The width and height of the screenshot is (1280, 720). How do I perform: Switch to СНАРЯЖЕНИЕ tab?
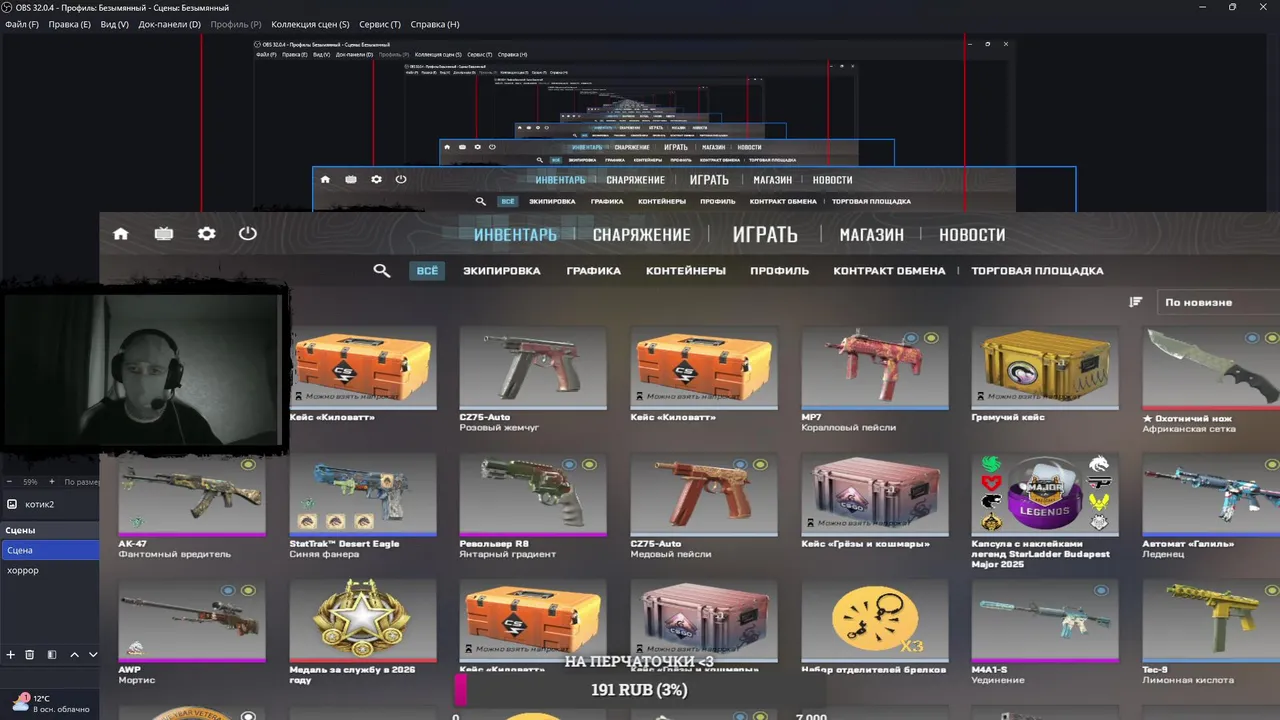pyautogui.click(x=641, y=235)
